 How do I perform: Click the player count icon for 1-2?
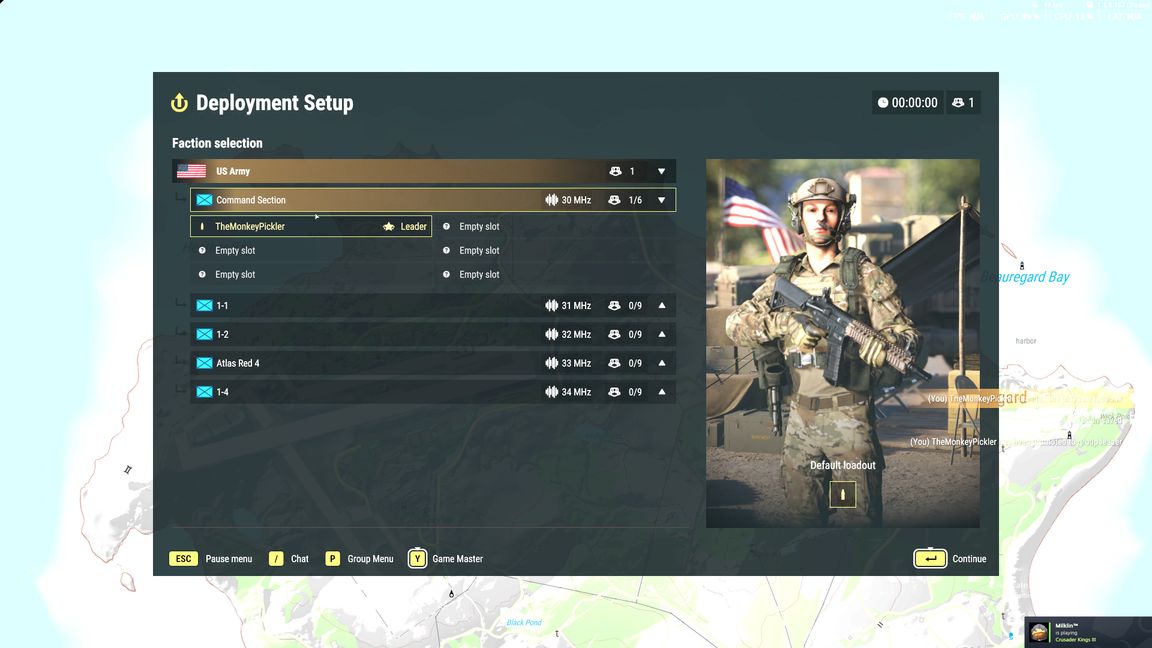click(x=614, y=335)
